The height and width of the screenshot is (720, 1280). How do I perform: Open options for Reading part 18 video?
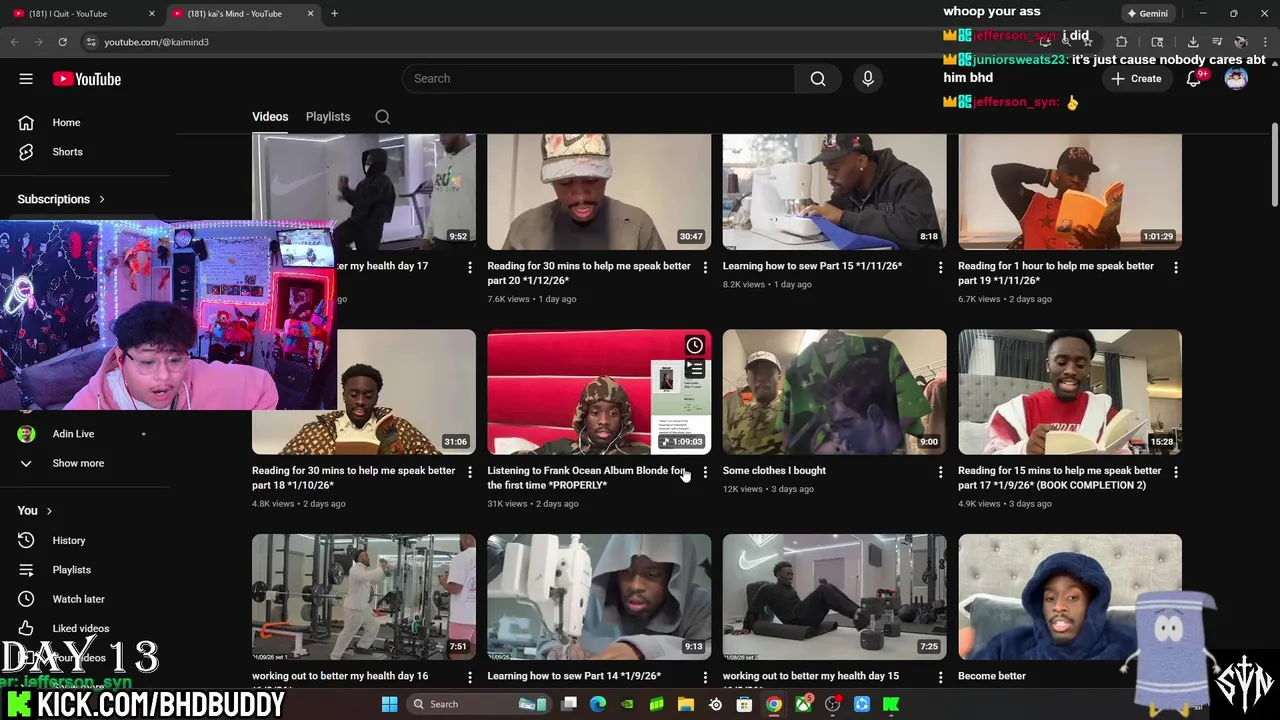pos(469,472)
